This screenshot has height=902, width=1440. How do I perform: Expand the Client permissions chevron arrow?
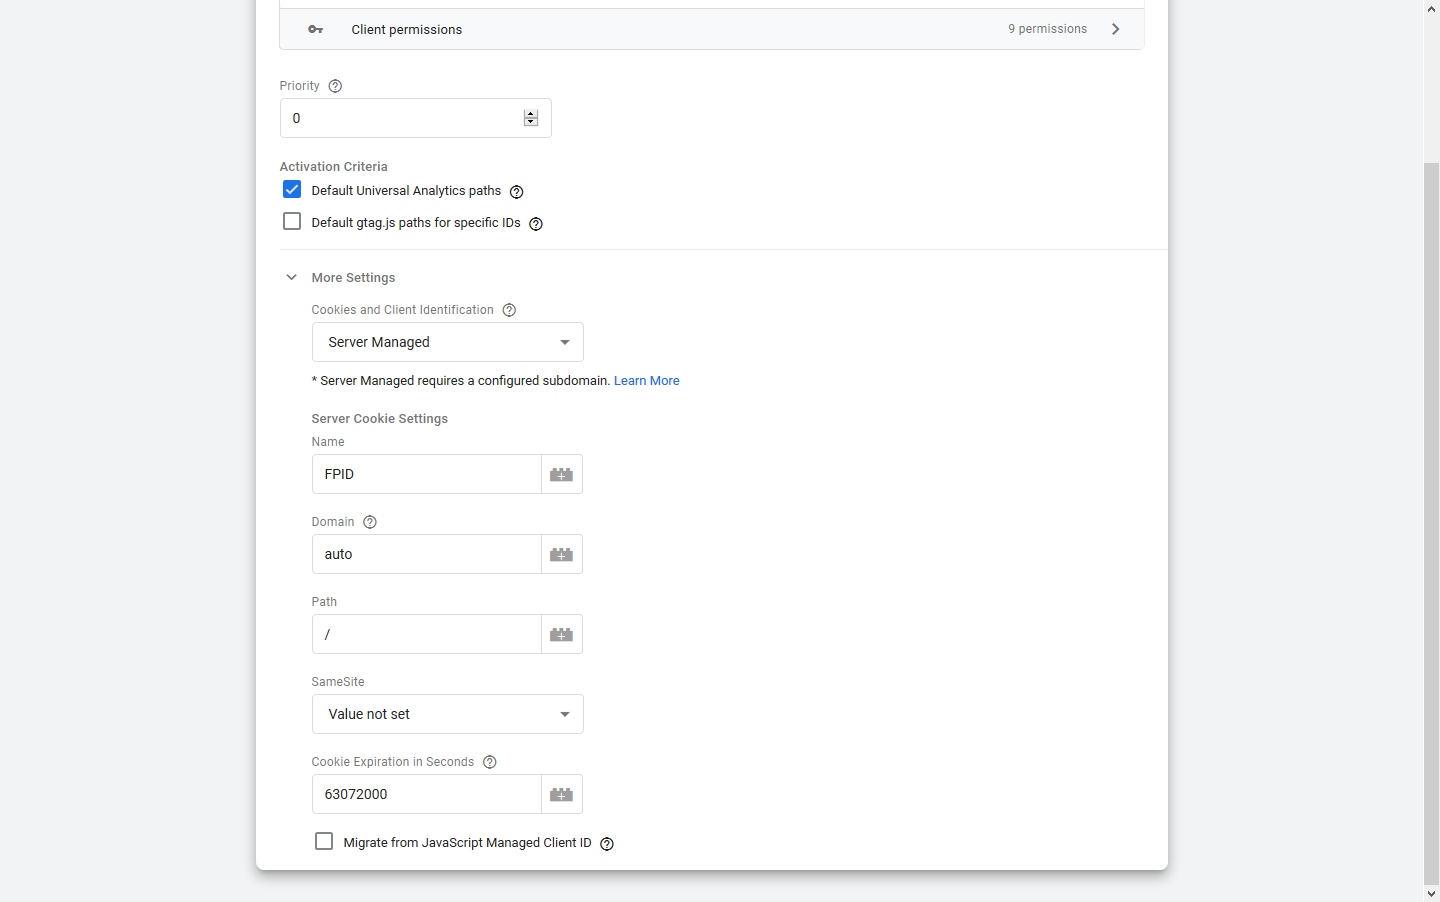(1116, 29)
